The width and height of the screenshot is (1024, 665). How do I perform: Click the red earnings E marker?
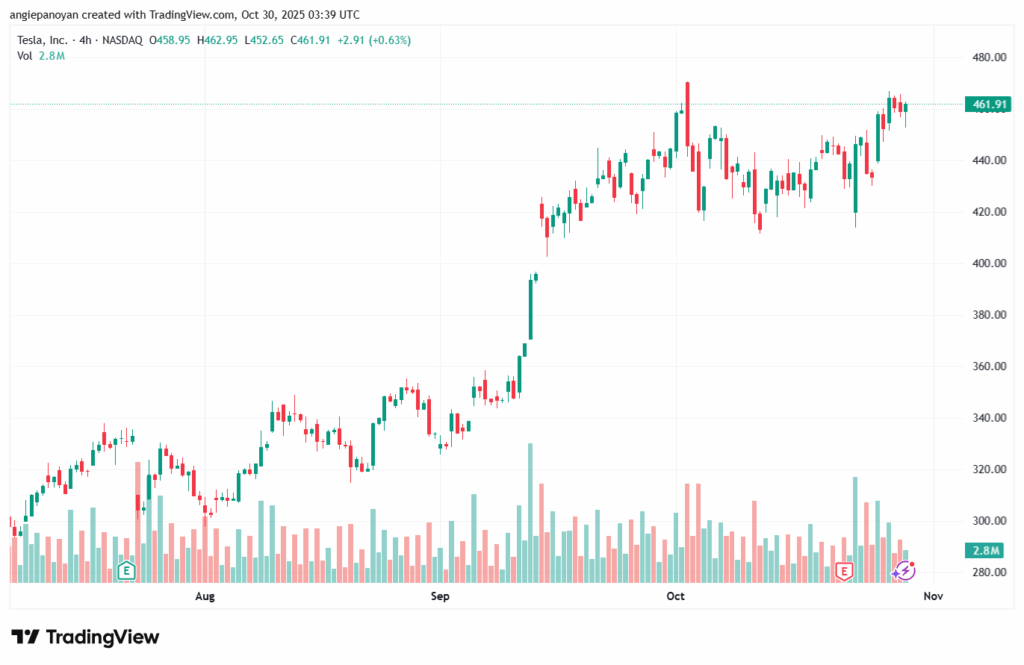tap(844, 571)
